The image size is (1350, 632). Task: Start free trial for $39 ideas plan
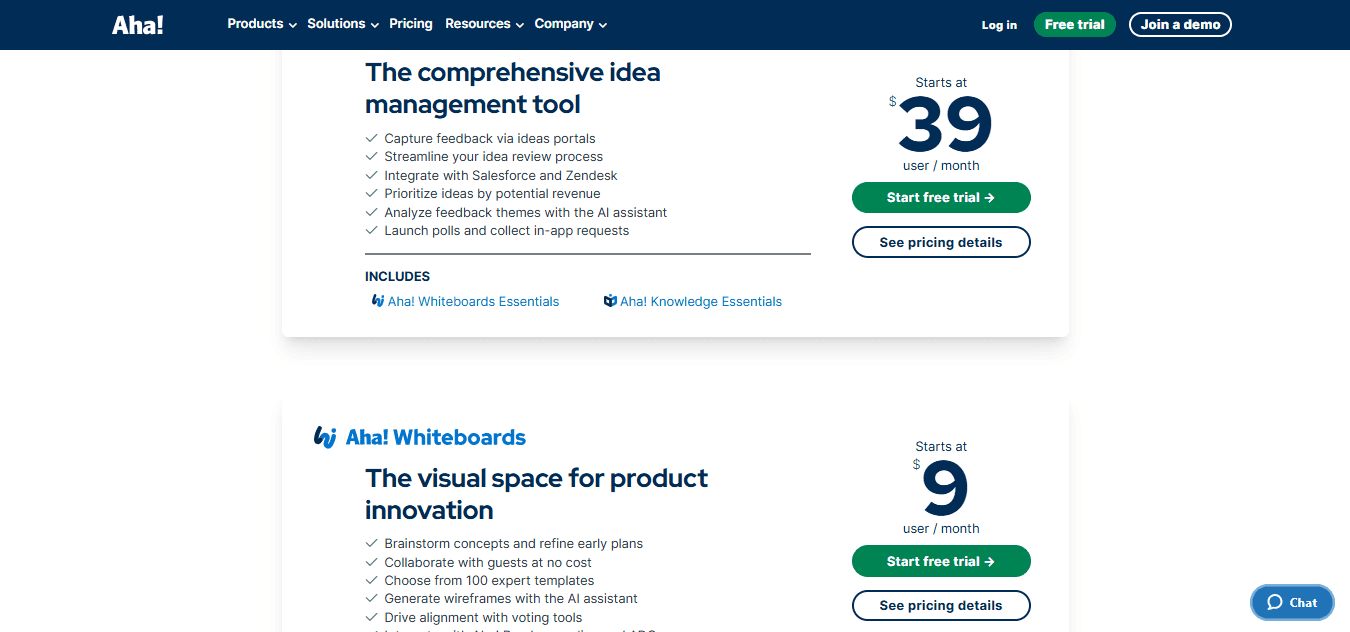click(941, 197)
